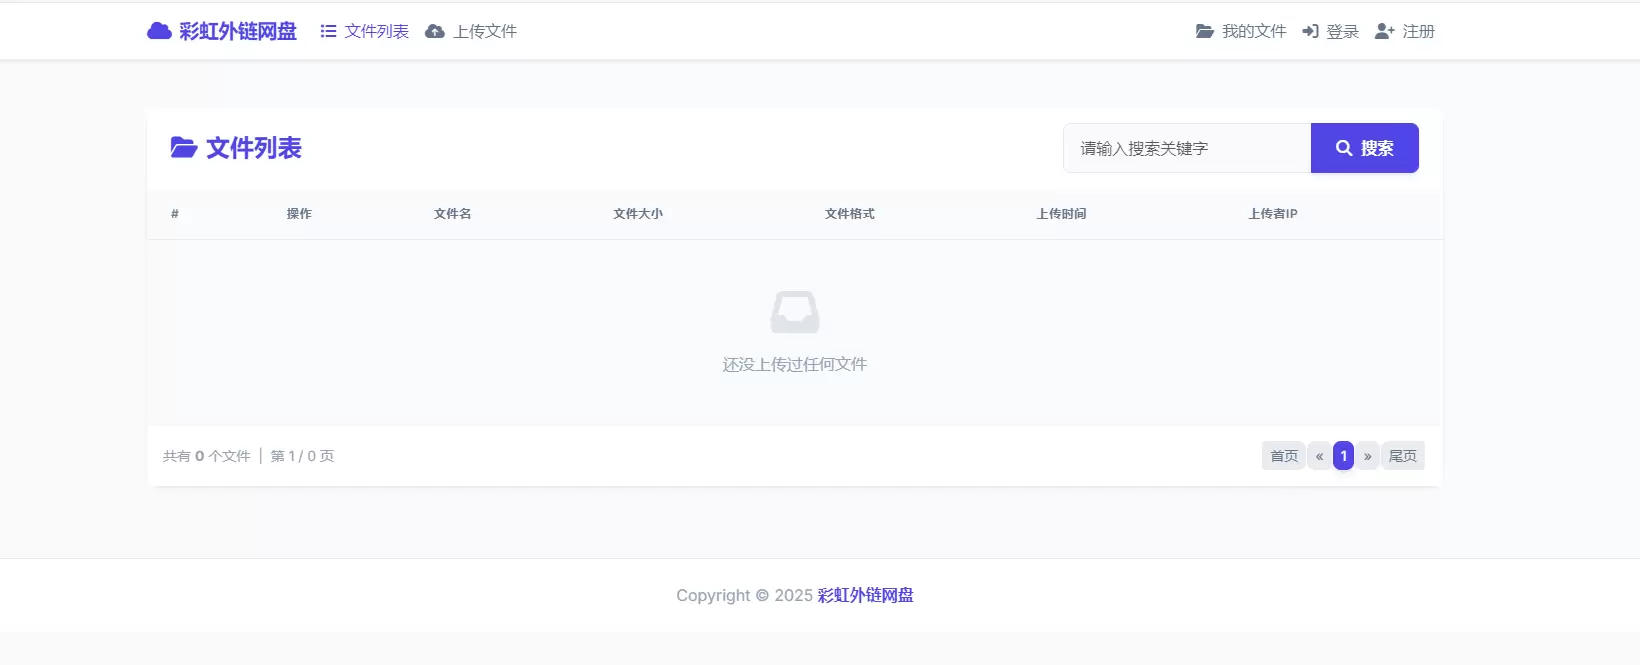The width and height of the screenshot is (1640, 665).
Task: Open the 彩虹外链网盘 link in the footer
Action: (x=865, y=595)
